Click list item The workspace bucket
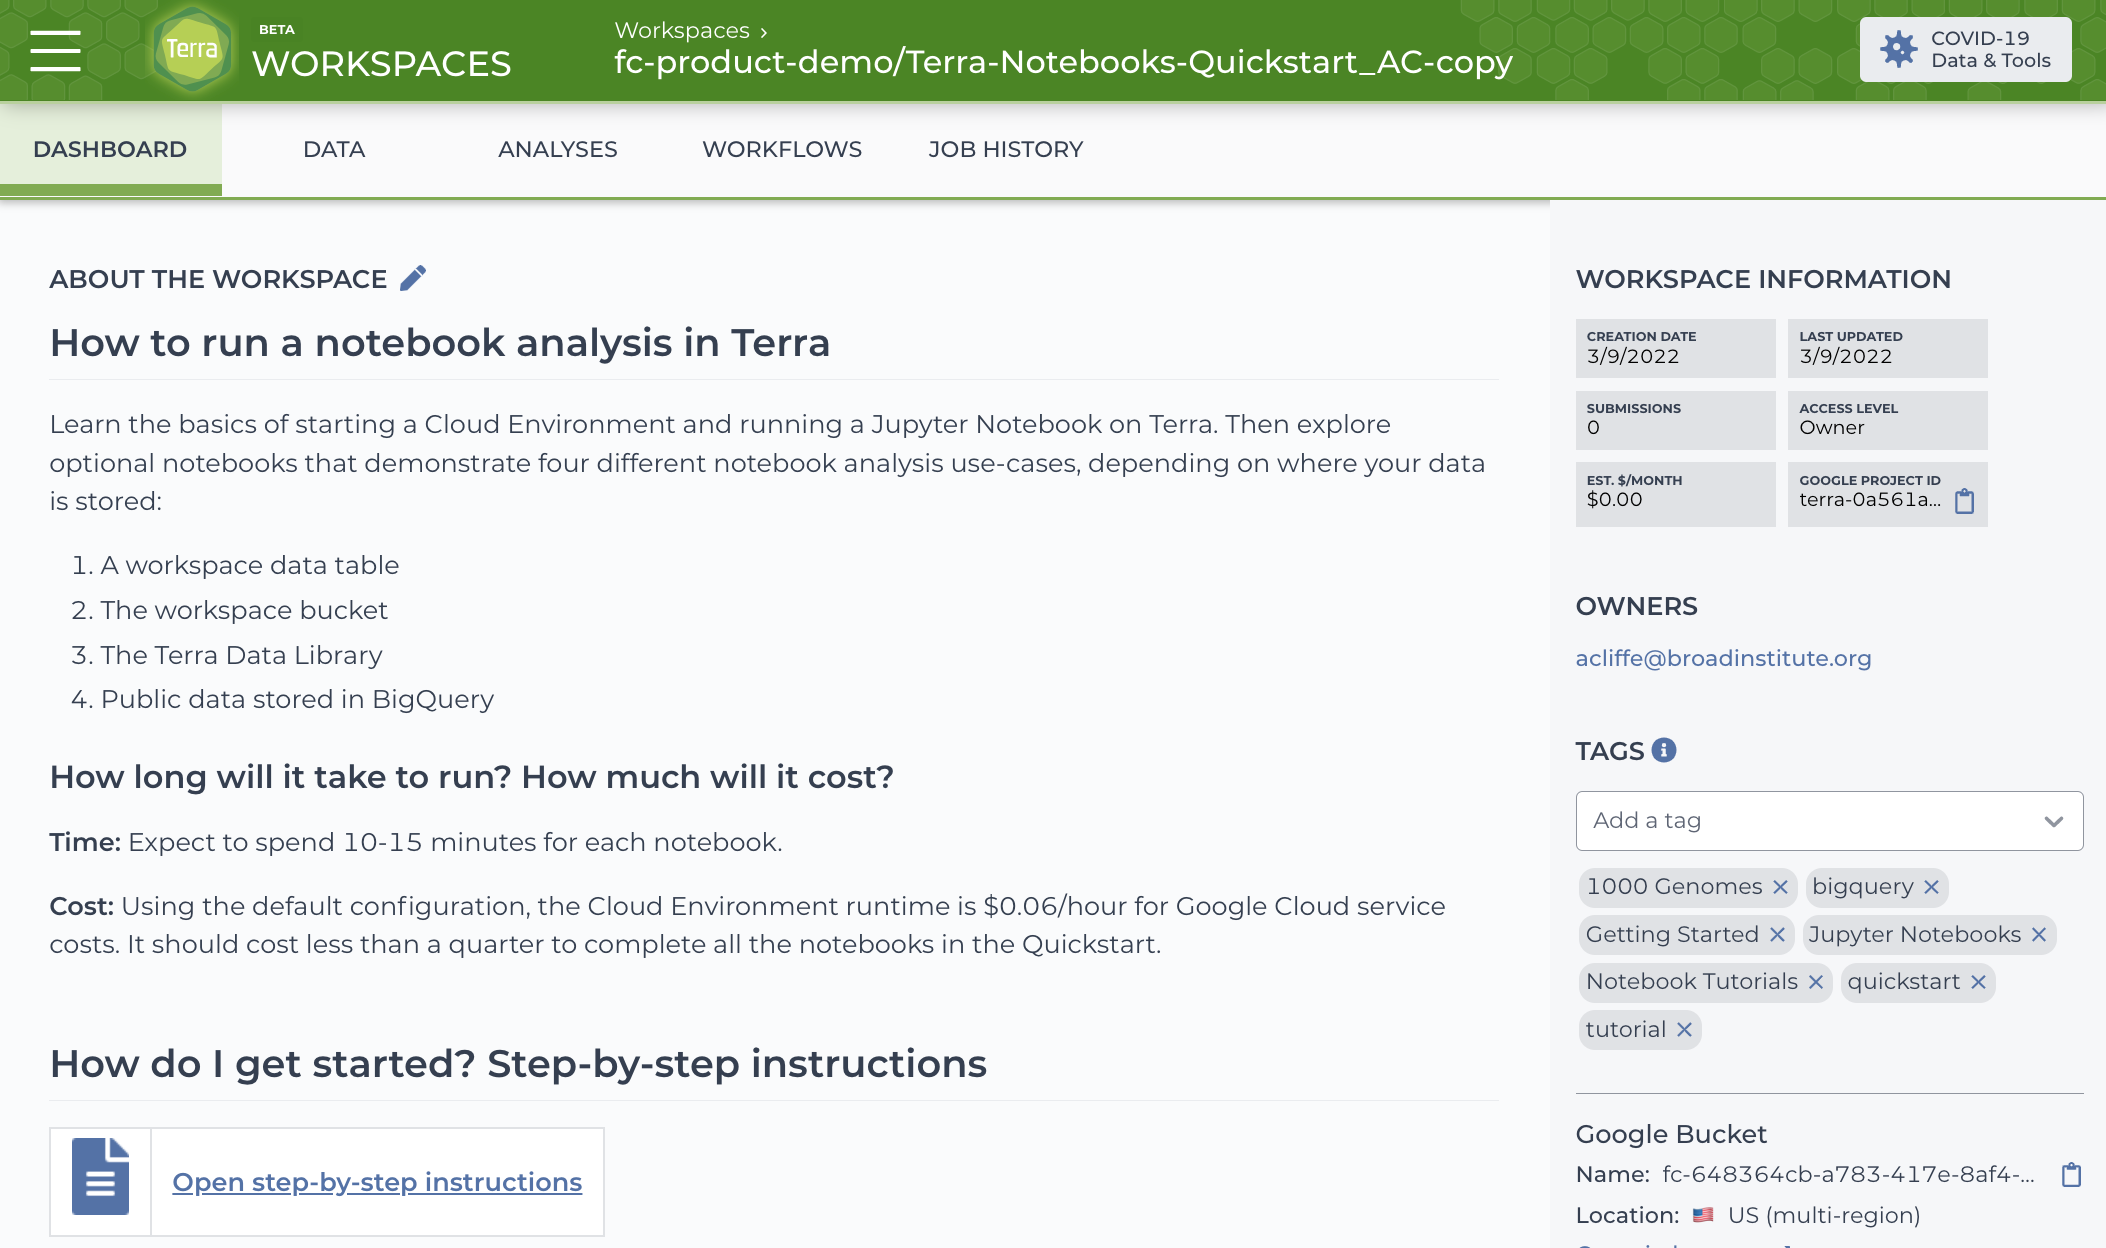The height and width of the screenshot is (1248, 2106). (244, 610)
